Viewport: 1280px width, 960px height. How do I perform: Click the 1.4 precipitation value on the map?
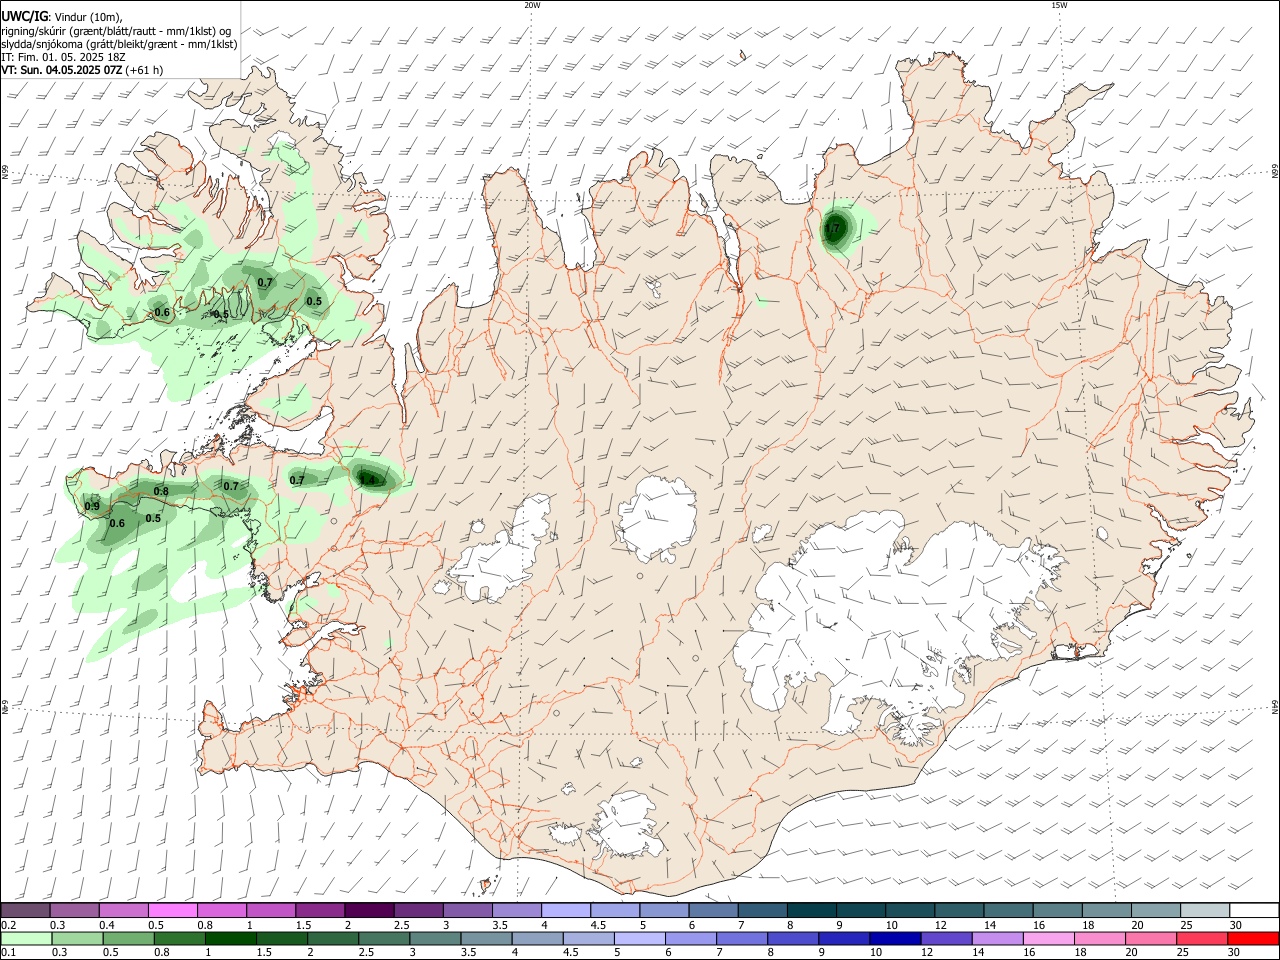[x=367, y=480]
